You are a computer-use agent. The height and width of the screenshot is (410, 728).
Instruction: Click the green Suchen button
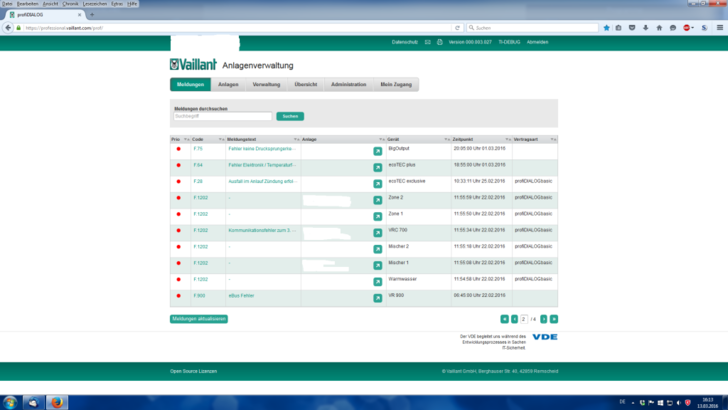click(x=290, y=116)
